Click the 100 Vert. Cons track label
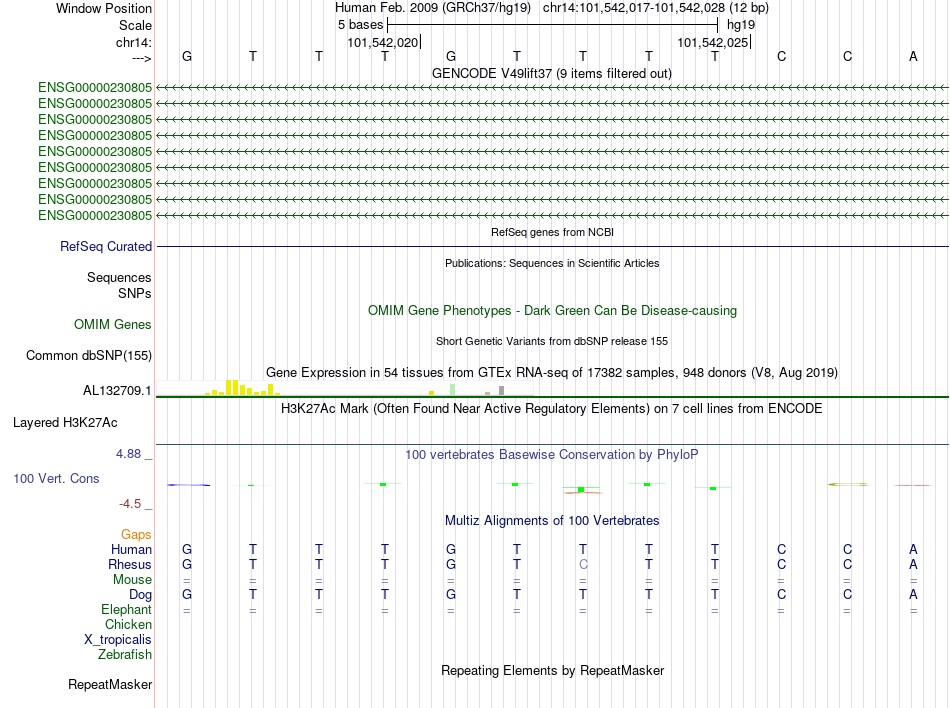Image resolution: width=950 pixels, height=708 pixels. [x=56, y=478]
